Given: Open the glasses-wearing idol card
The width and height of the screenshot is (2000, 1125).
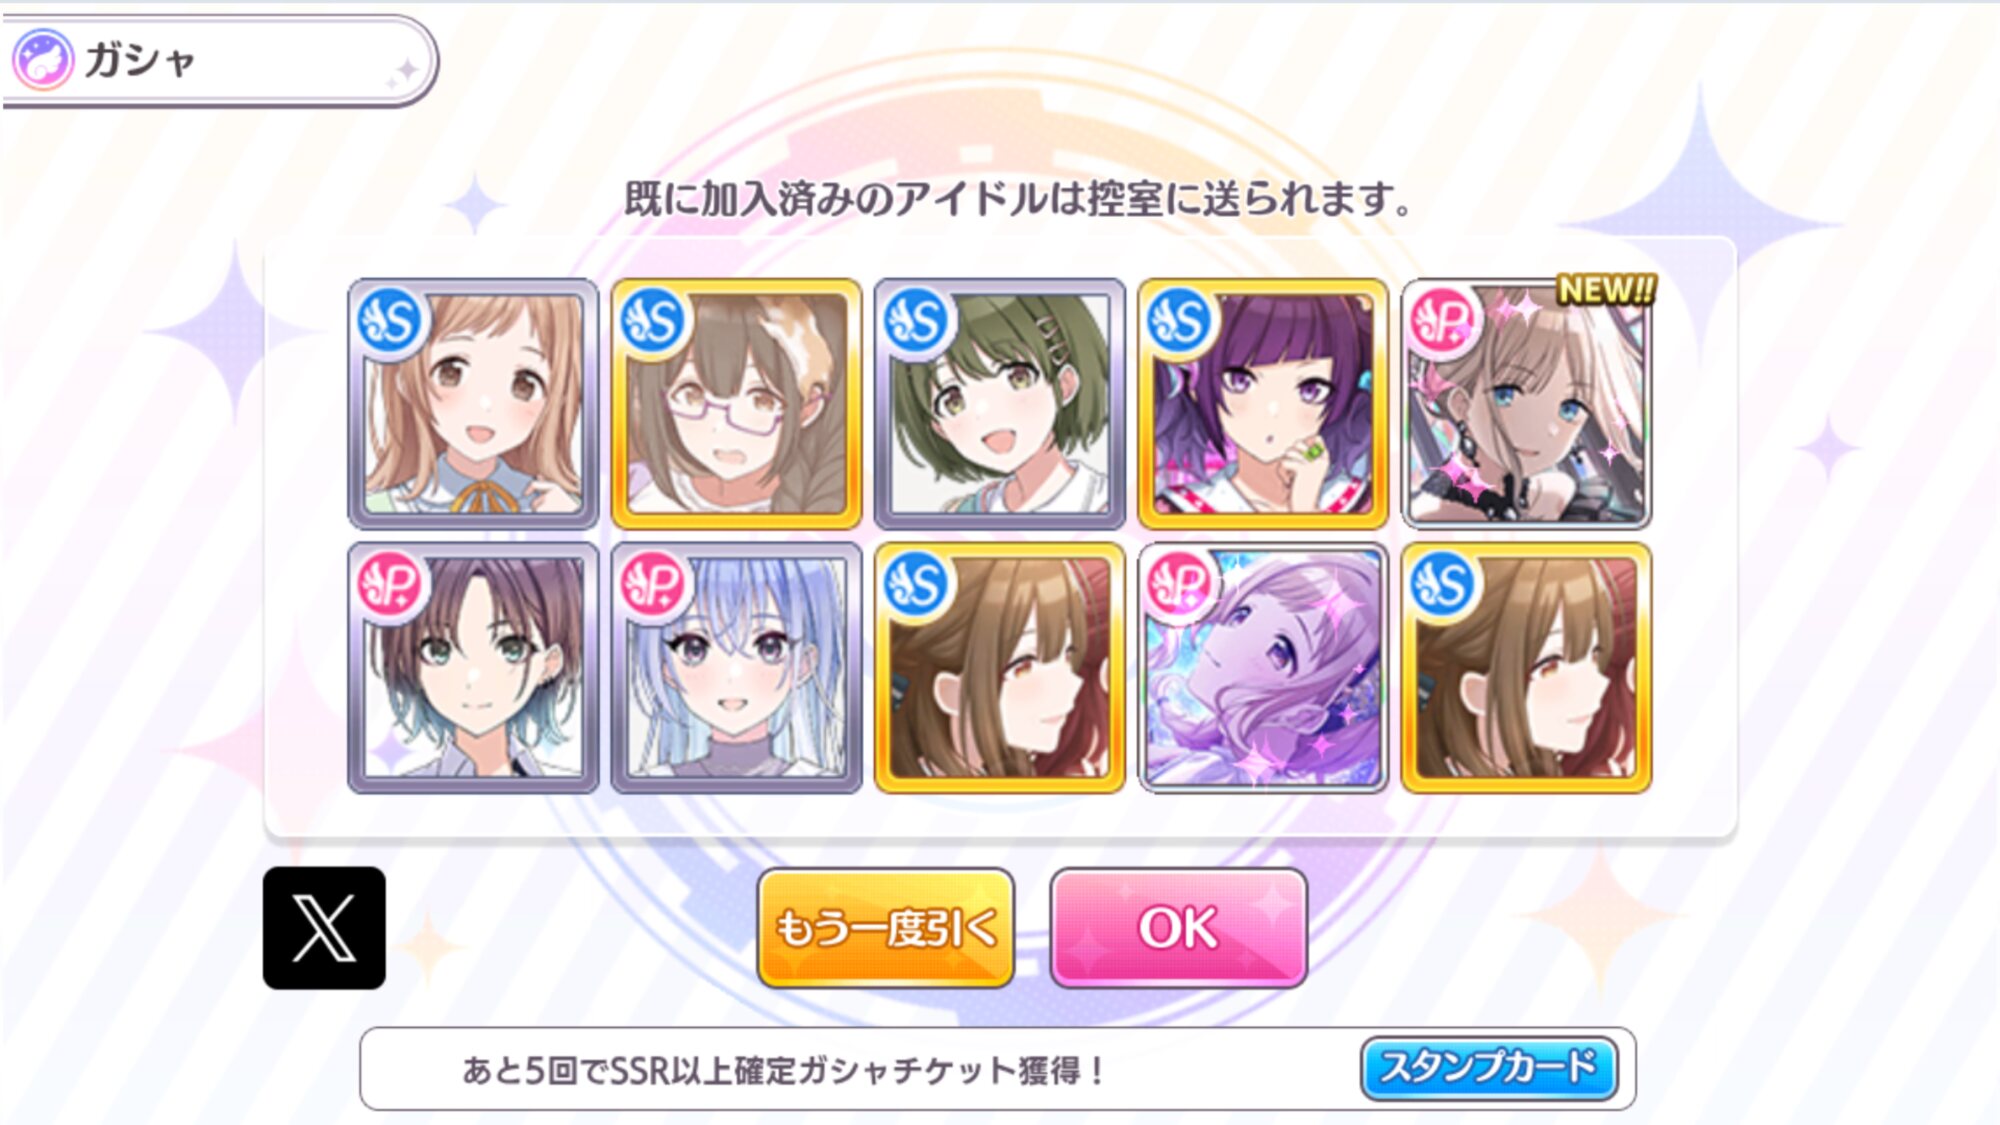Looking at the screenshot, I should point(736,404).
